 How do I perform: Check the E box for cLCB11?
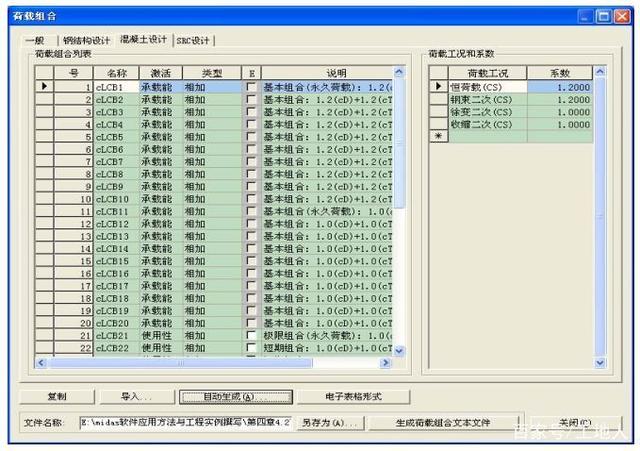pos(251,211)
